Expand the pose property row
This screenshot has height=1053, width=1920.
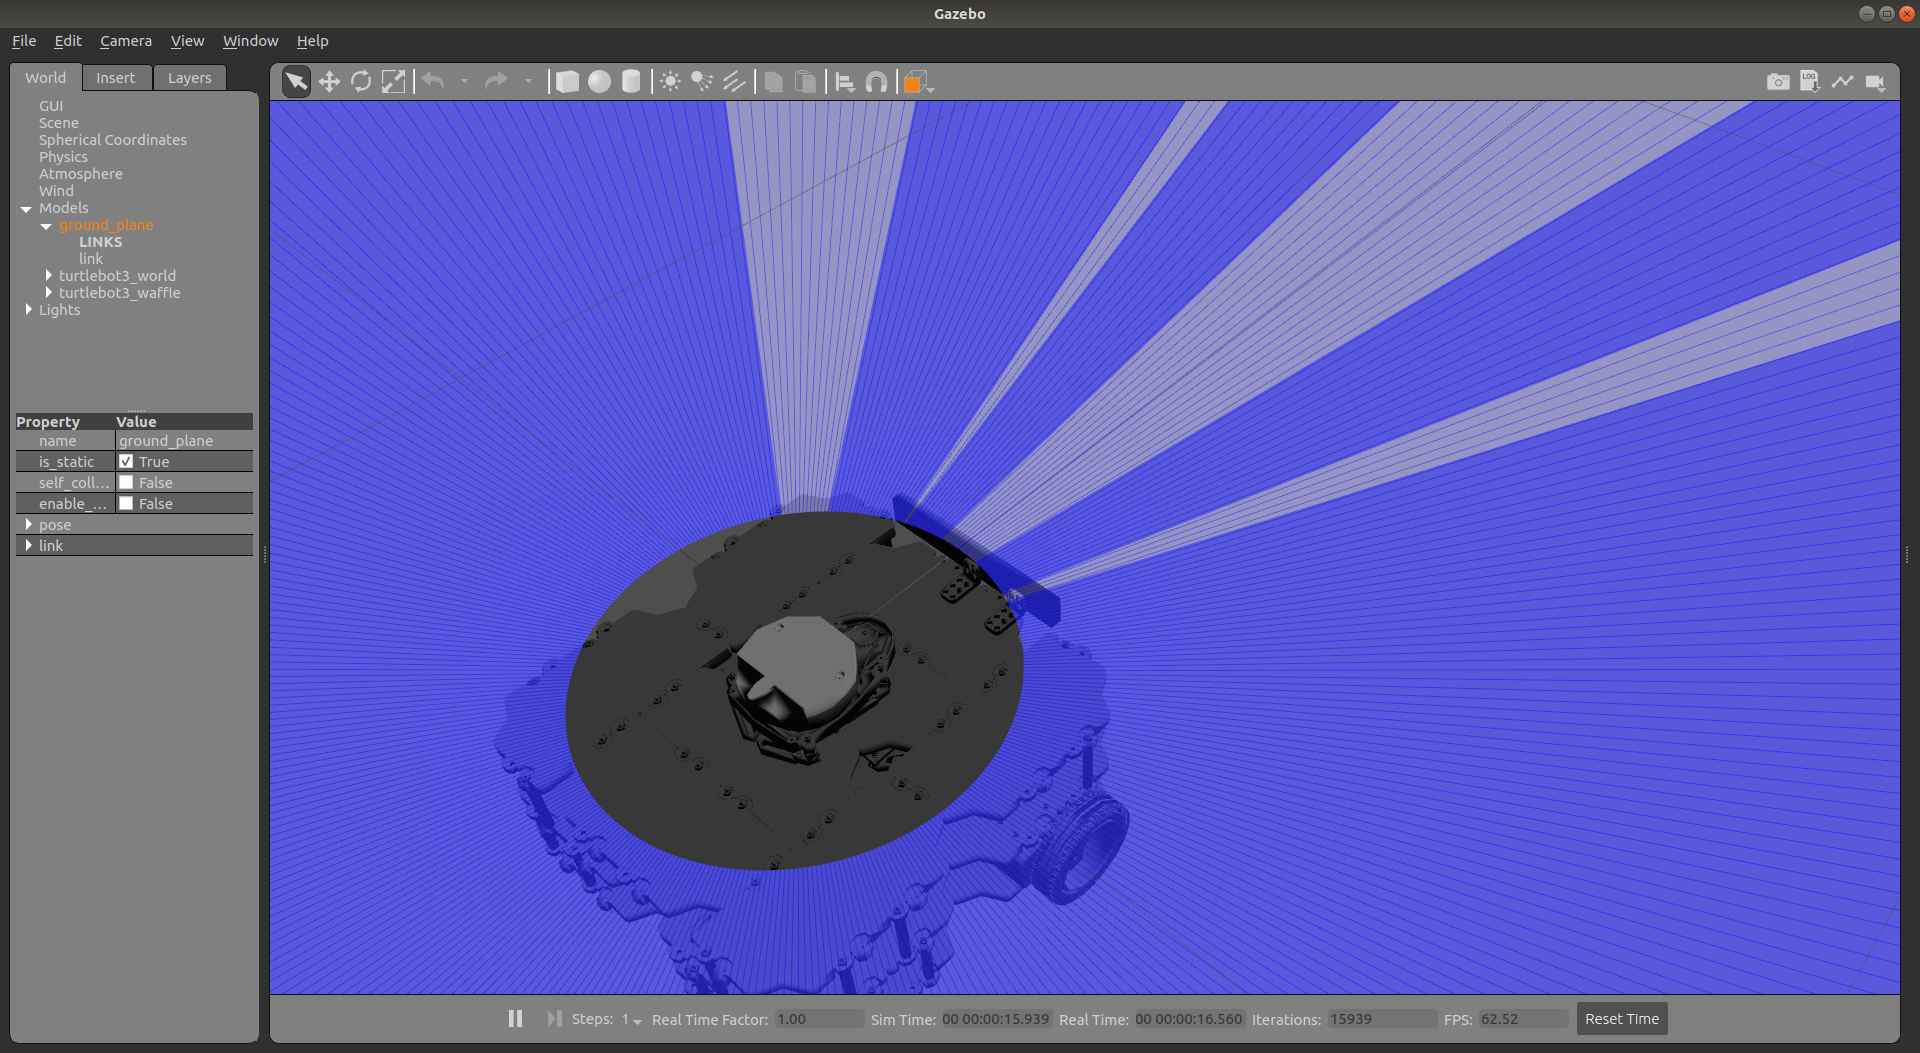coord(30,524)
